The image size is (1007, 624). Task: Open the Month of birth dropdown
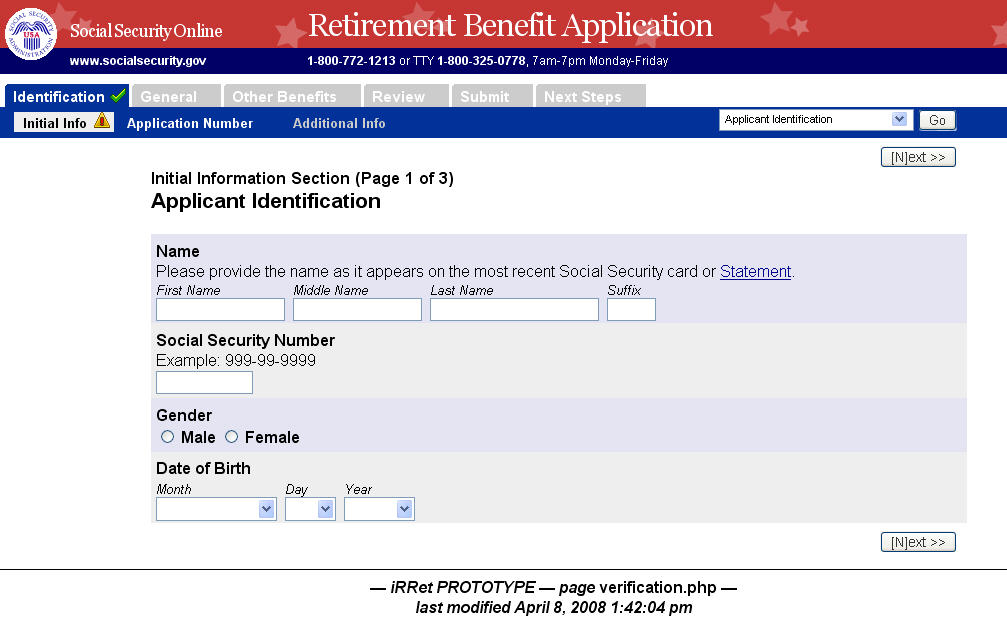coord(216,509)
